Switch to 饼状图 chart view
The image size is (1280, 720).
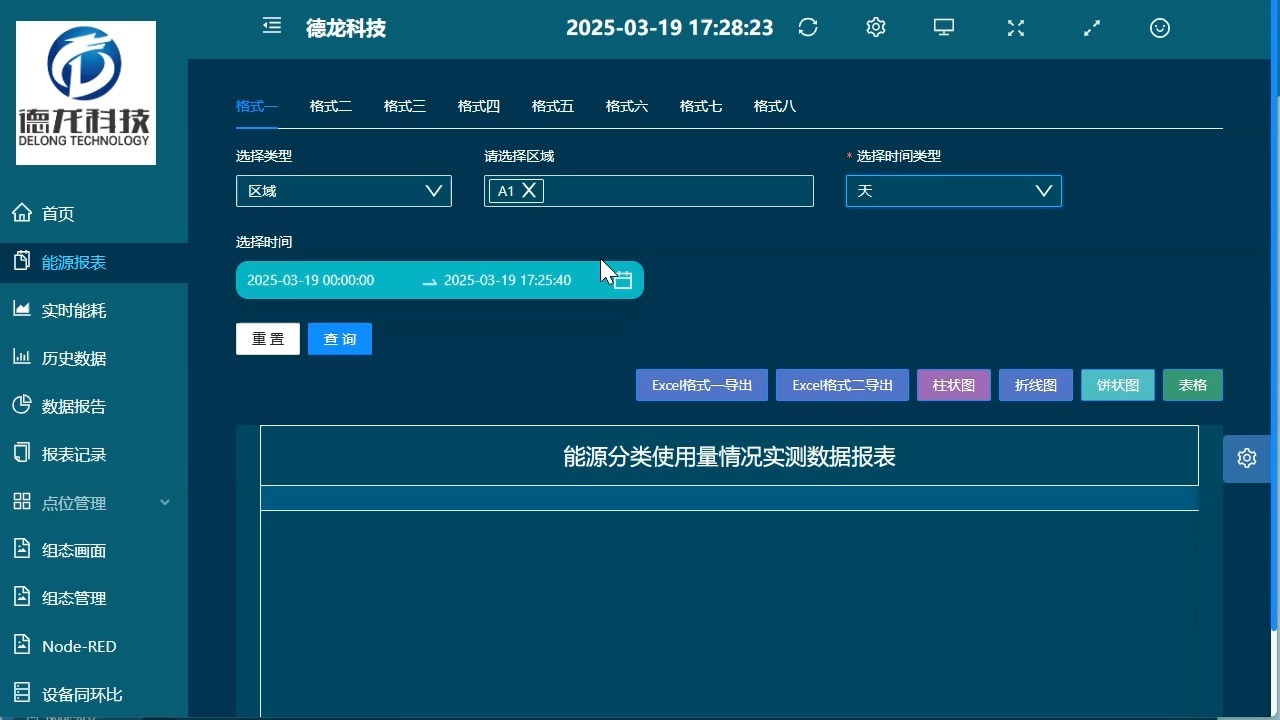click(1117, 384)
